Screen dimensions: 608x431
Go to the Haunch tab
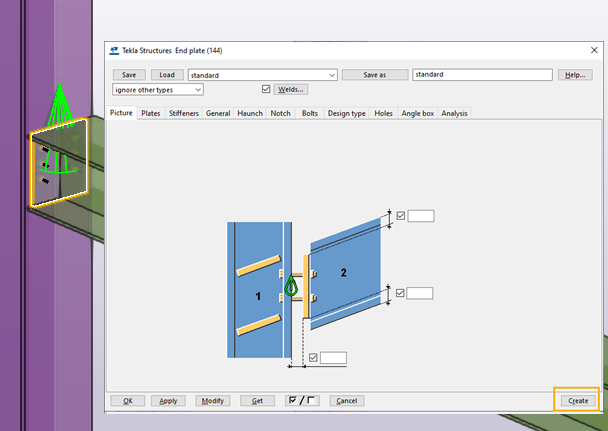pos(250,113)
